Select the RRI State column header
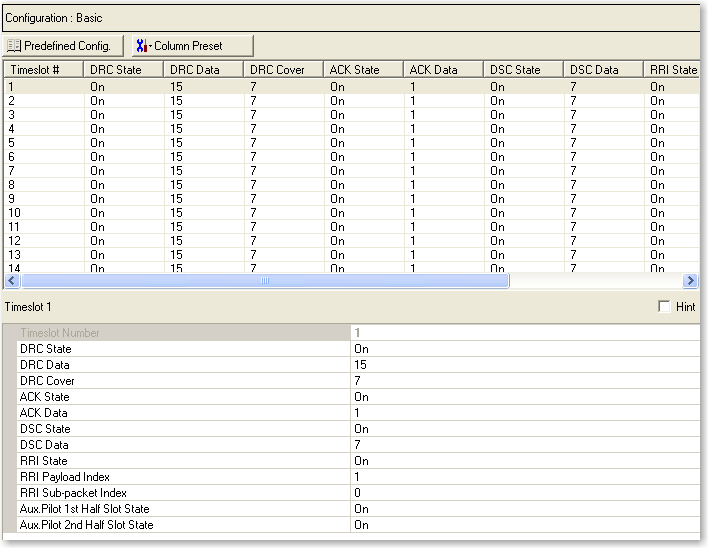The image size is (708, 548). pos(672,70)
